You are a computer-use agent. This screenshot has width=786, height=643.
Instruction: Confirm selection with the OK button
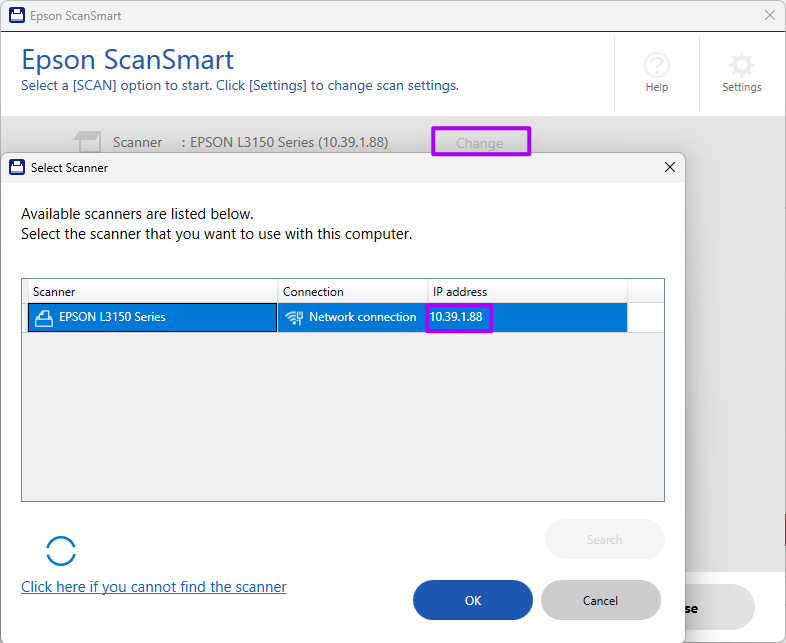[473, 600]
